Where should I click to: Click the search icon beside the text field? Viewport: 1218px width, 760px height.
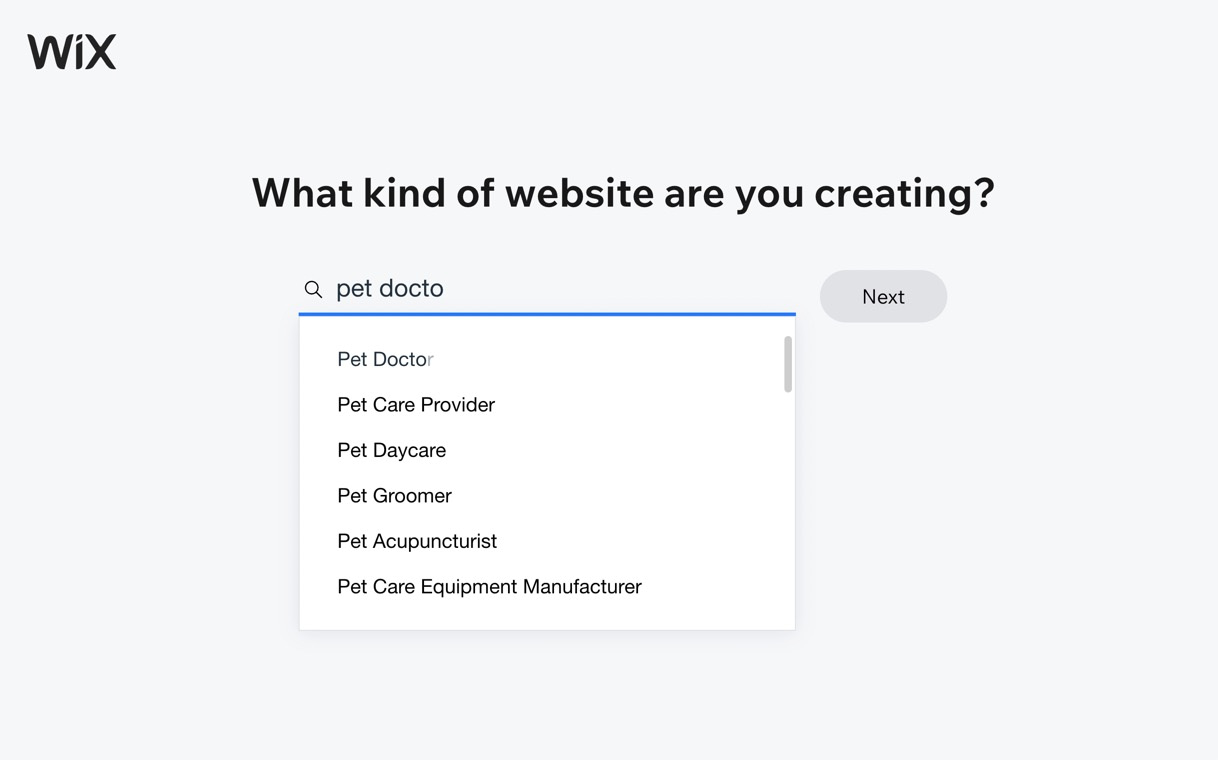click(313, 289)
